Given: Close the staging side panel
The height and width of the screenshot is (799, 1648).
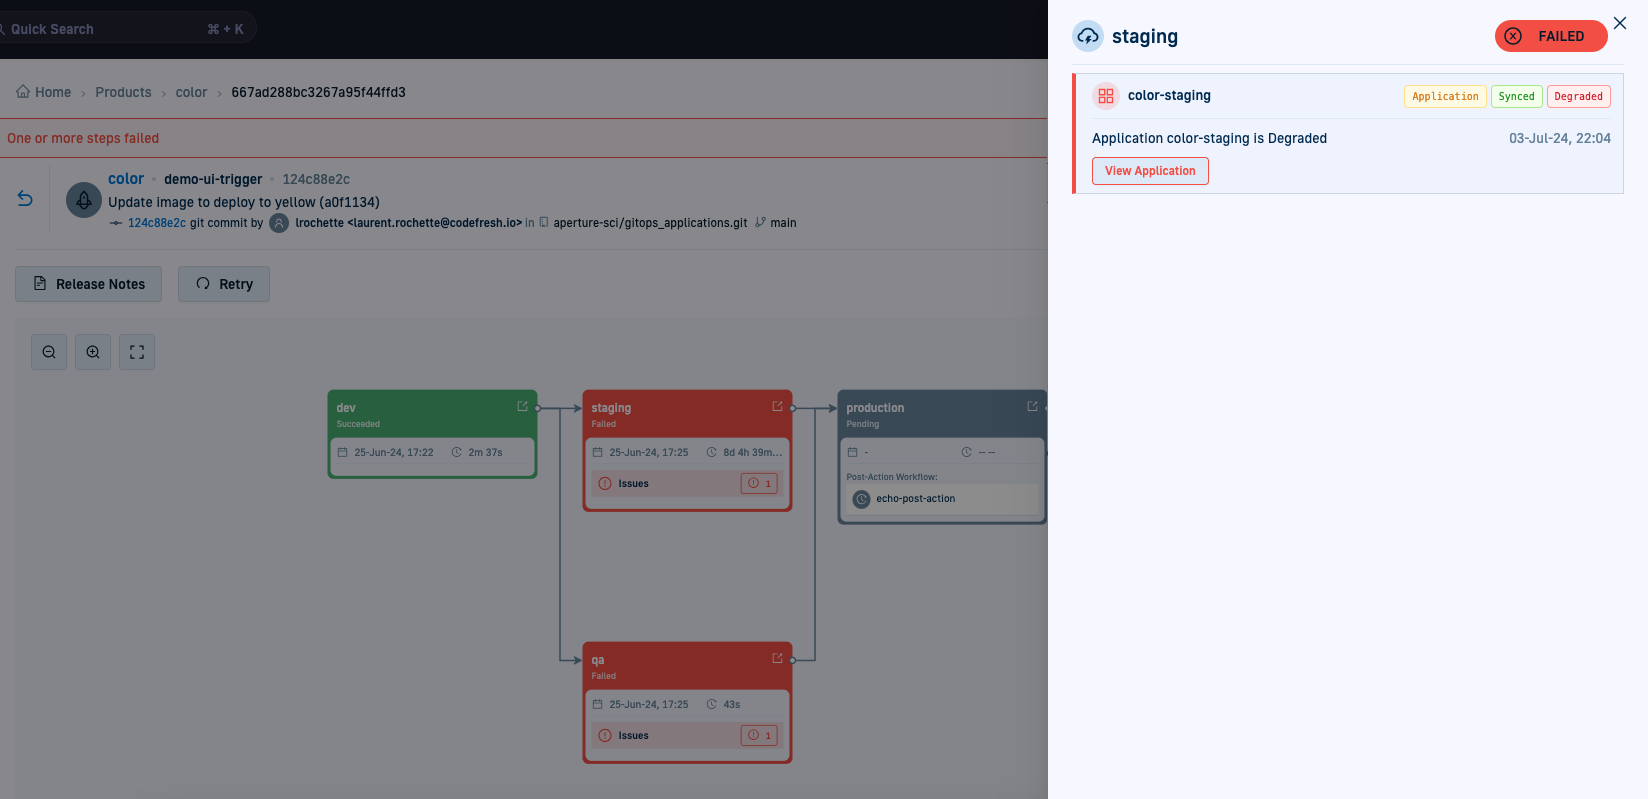Looking at the screenshot, I should (1620, 23).
